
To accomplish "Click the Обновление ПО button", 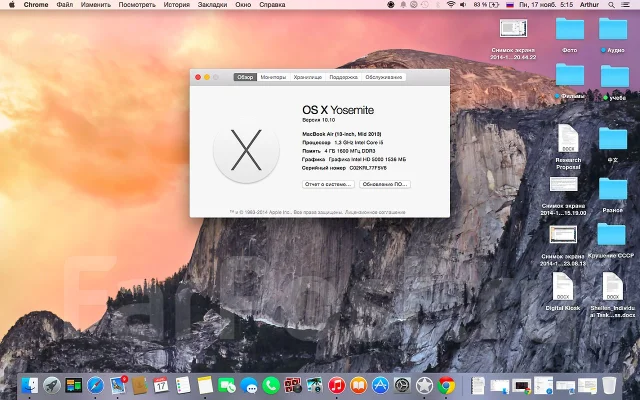I will [385, 184].
